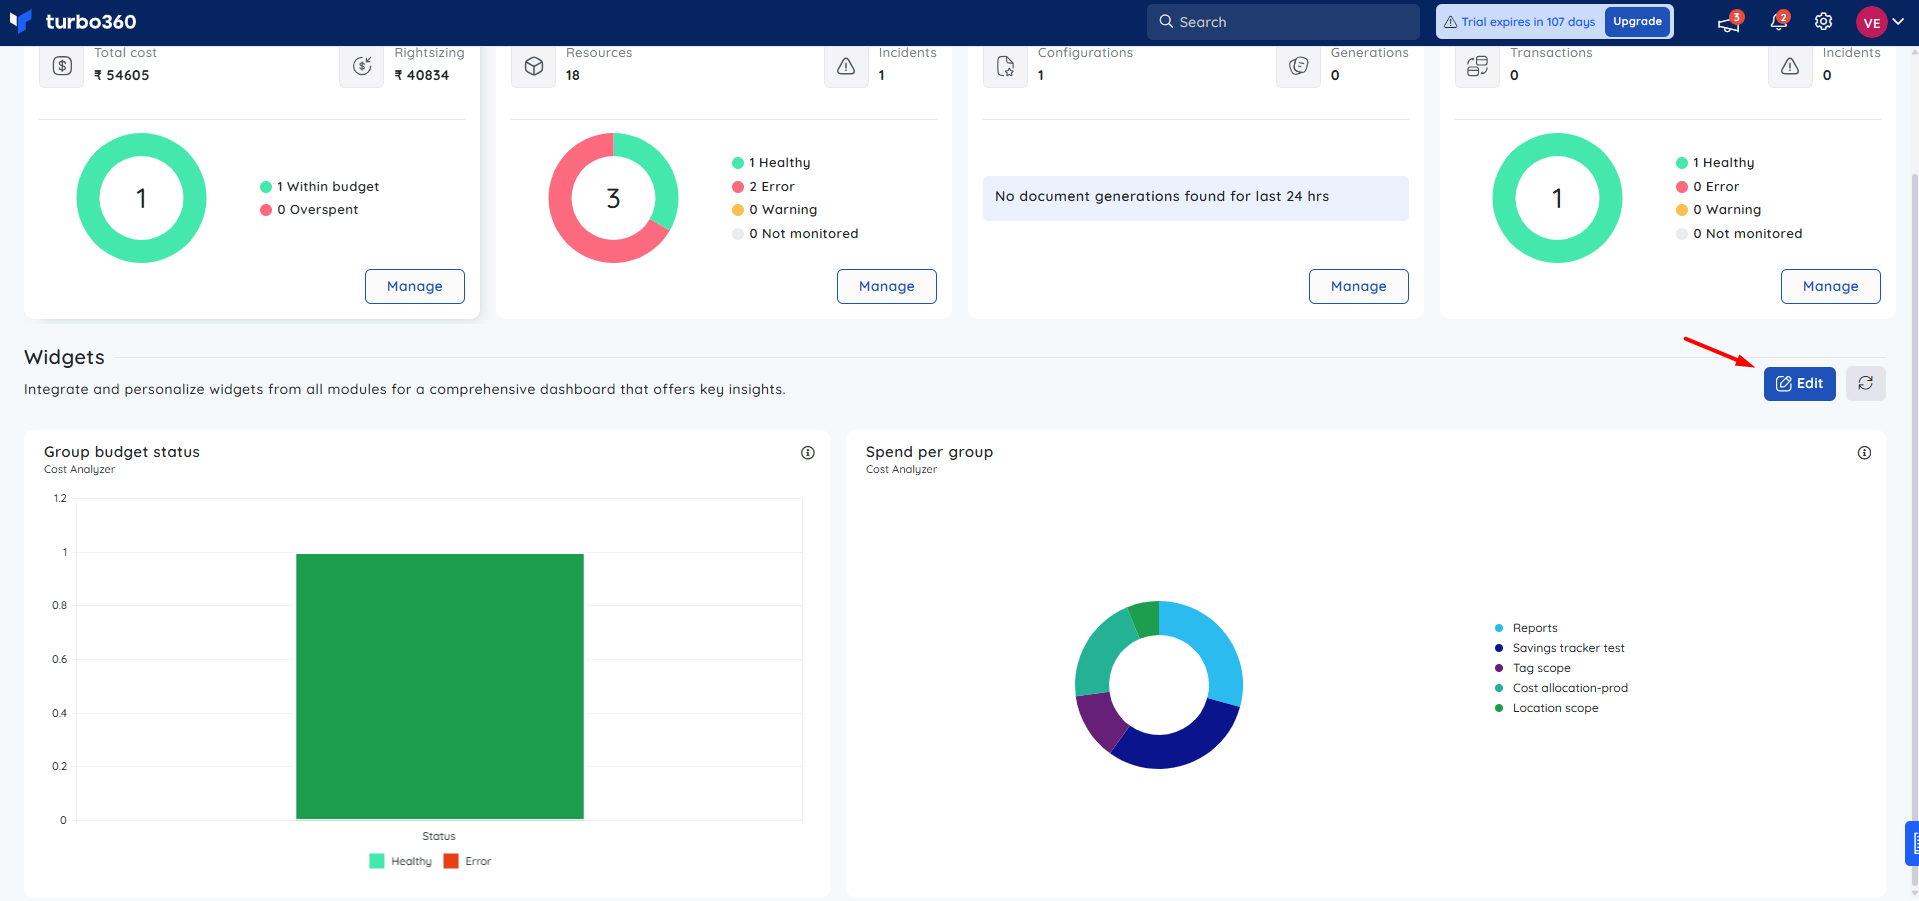Click '0 Overspent' legend text

coord(318,210)
